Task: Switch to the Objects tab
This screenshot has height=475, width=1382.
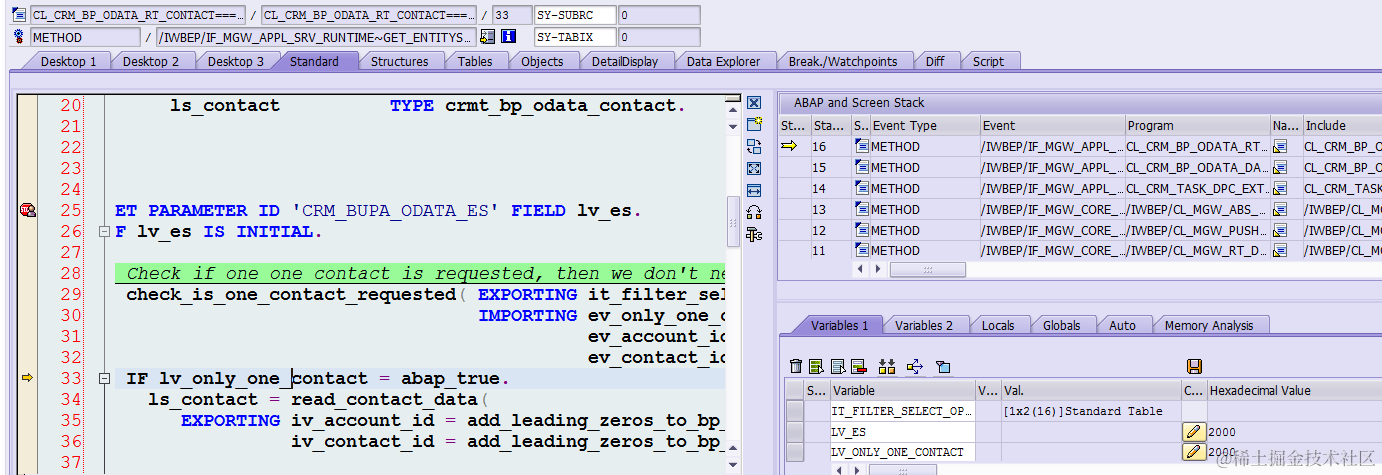Action: point(543,61)
